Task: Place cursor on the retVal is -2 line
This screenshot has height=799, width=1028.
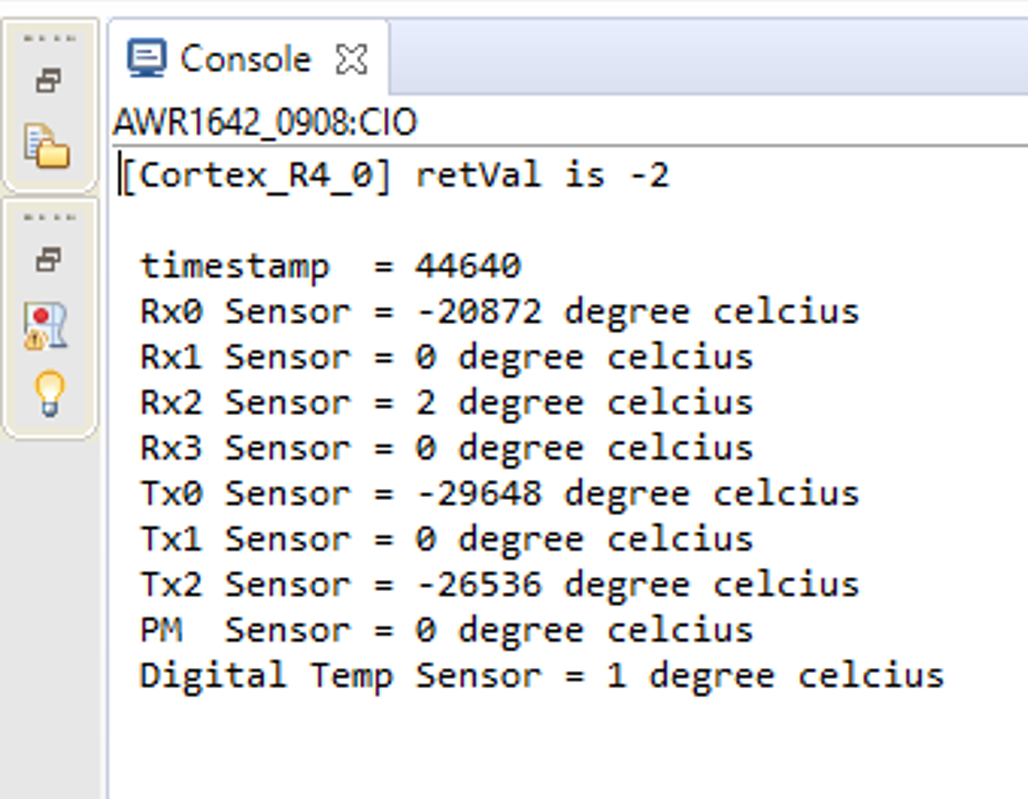Action: (541, 176)
